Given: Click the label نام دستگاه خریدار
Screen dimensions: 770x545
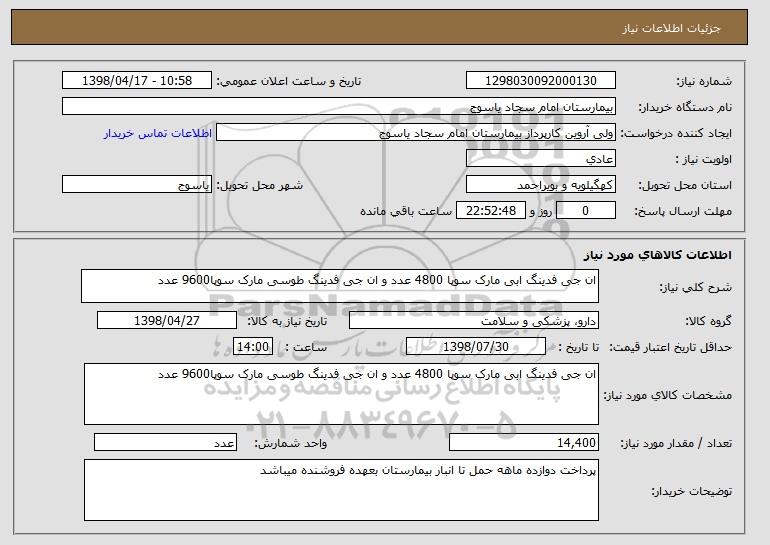Looking at the screenshot, I should pos(685,107).
